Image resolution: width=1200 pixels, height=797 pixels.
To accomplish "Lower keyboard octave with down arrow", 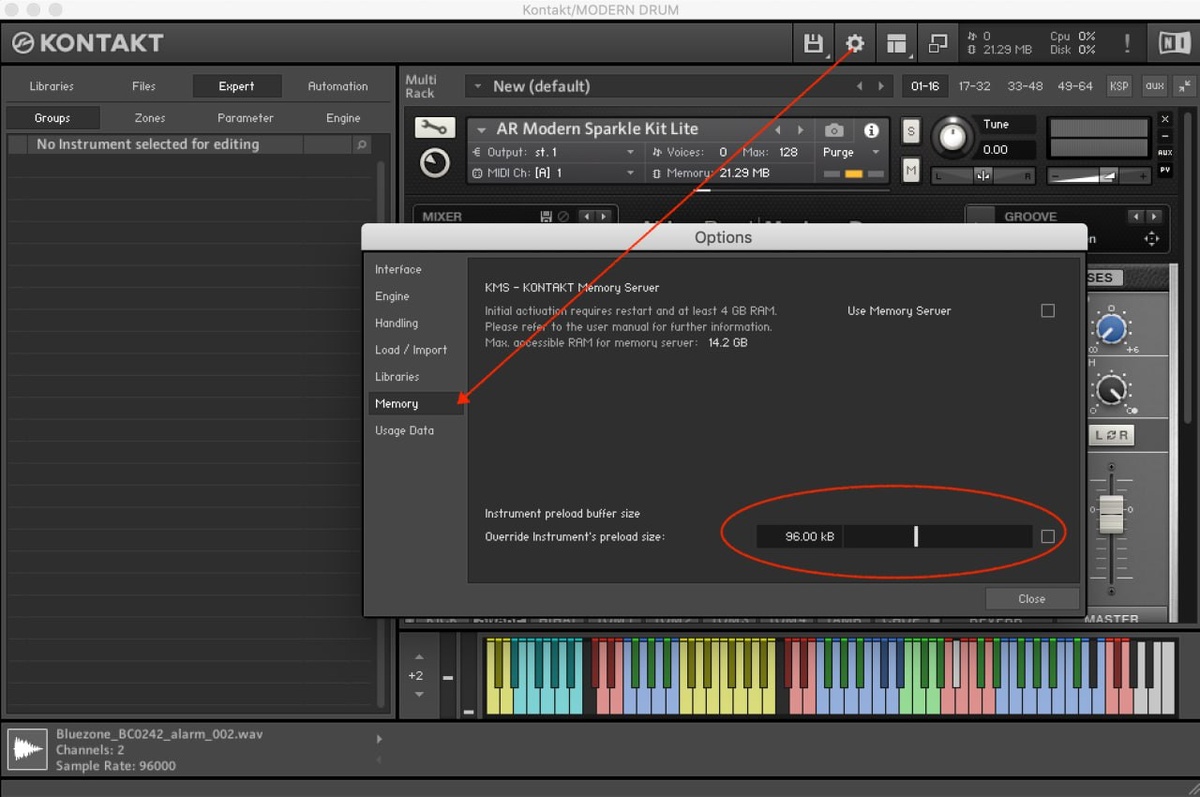I will click(419, 694).
